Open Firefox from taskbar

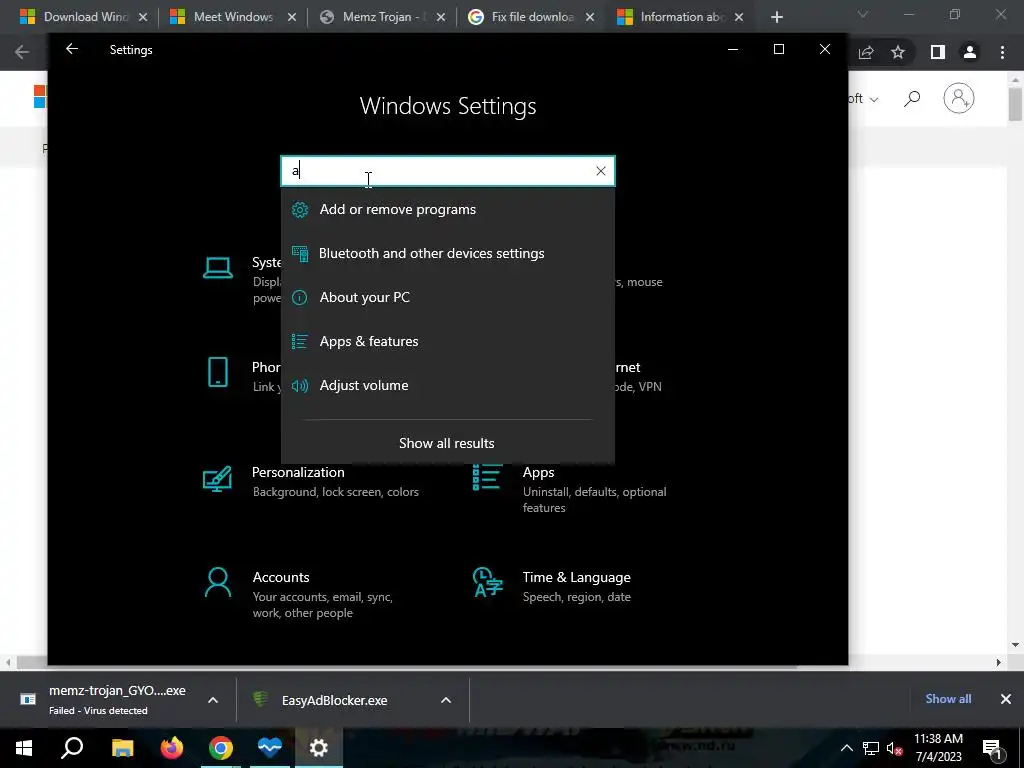point(172,748)
